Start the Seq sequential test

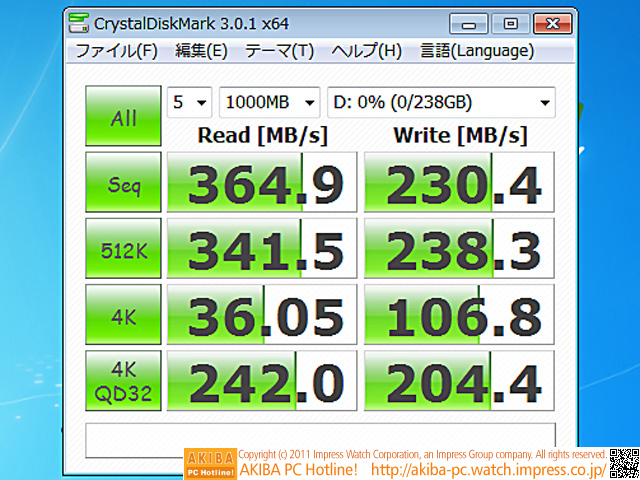[x=123, y=182]
